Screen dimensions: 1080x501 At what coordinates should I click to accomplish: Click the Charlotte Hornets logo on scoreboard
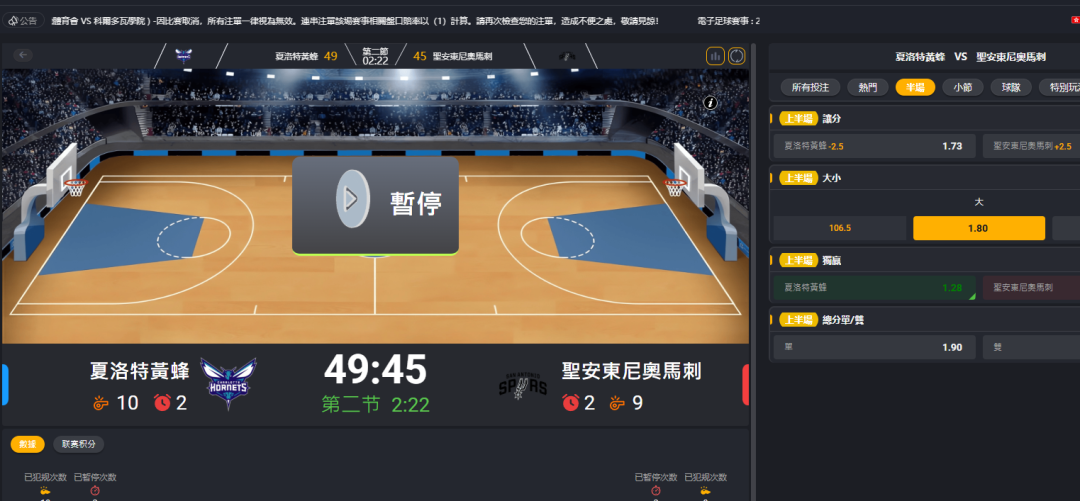pyautogui.click(x=229, y=383)
